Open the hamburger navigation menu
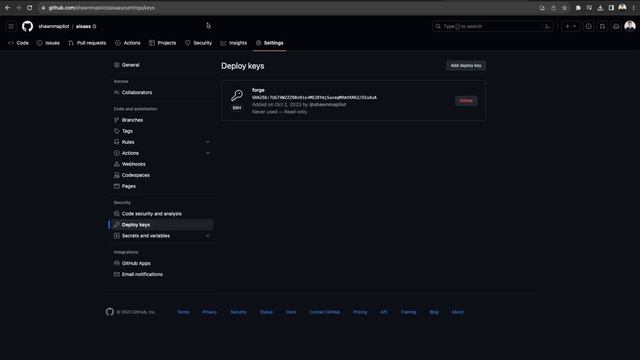Image resolution: width=640 pixels, height=360 pixels. point(11,27)
